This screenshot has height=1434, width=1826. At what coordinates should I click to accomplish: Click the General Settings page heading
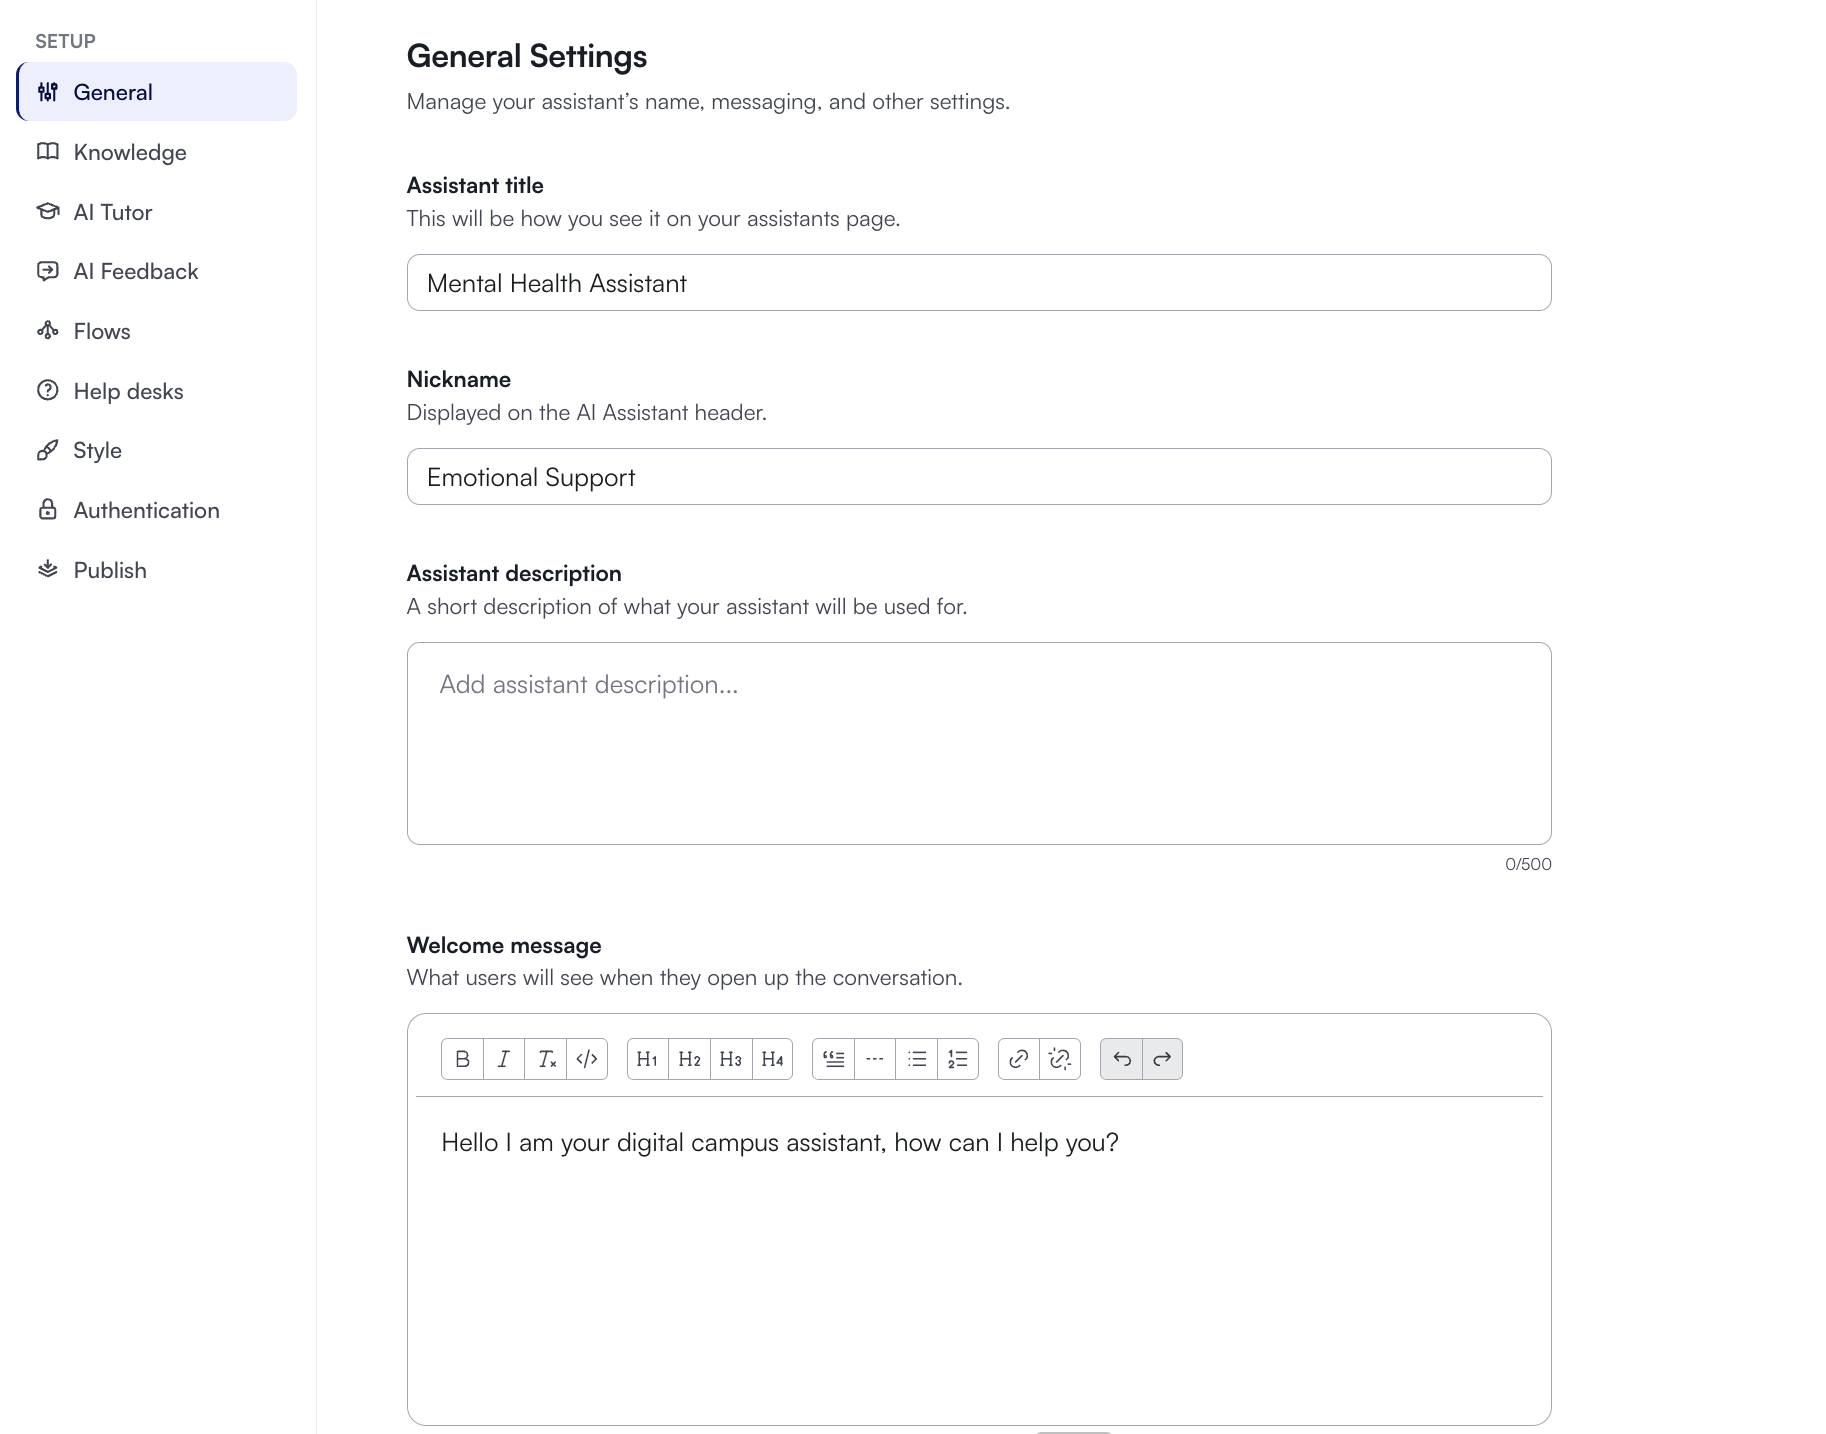527,56
